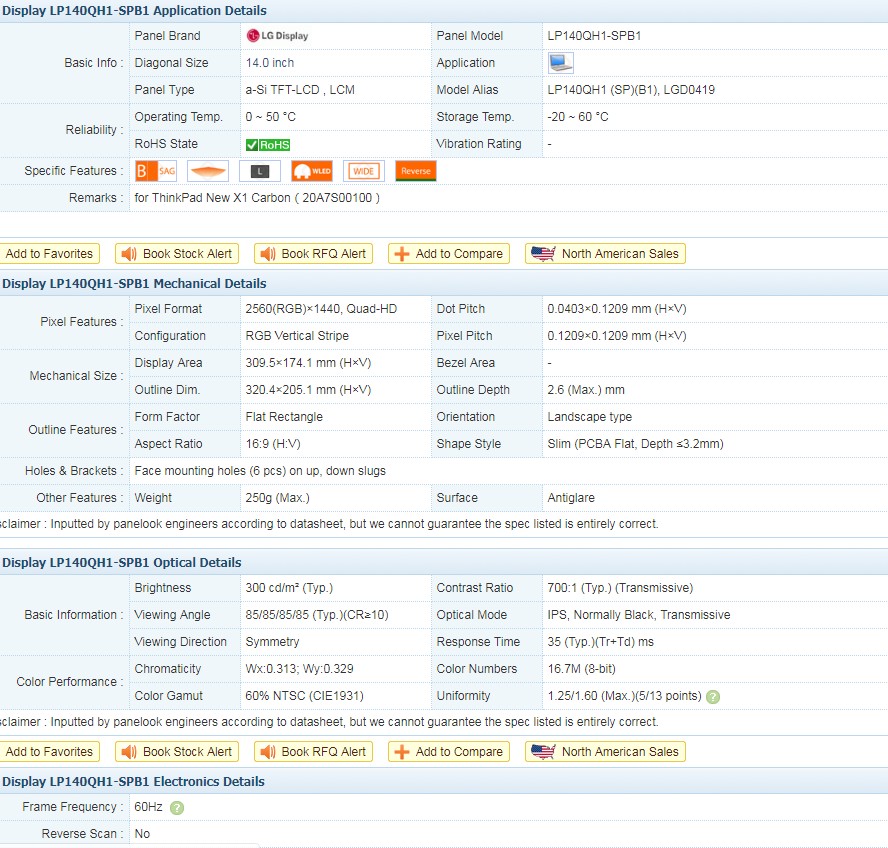Viewport: 888px width, 848px height.
Task: Click the WLED backlight feature icon
Action: tap(312, 171)
